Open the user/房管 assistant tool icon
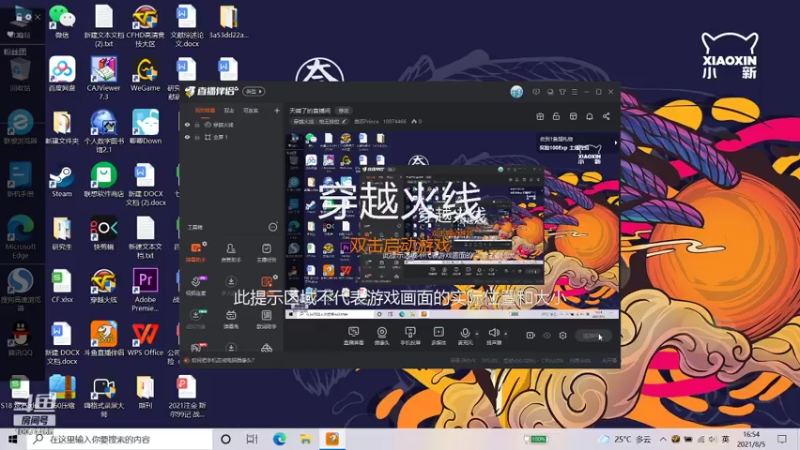Screen dimensions: 800x450 (x=231, y=252)
